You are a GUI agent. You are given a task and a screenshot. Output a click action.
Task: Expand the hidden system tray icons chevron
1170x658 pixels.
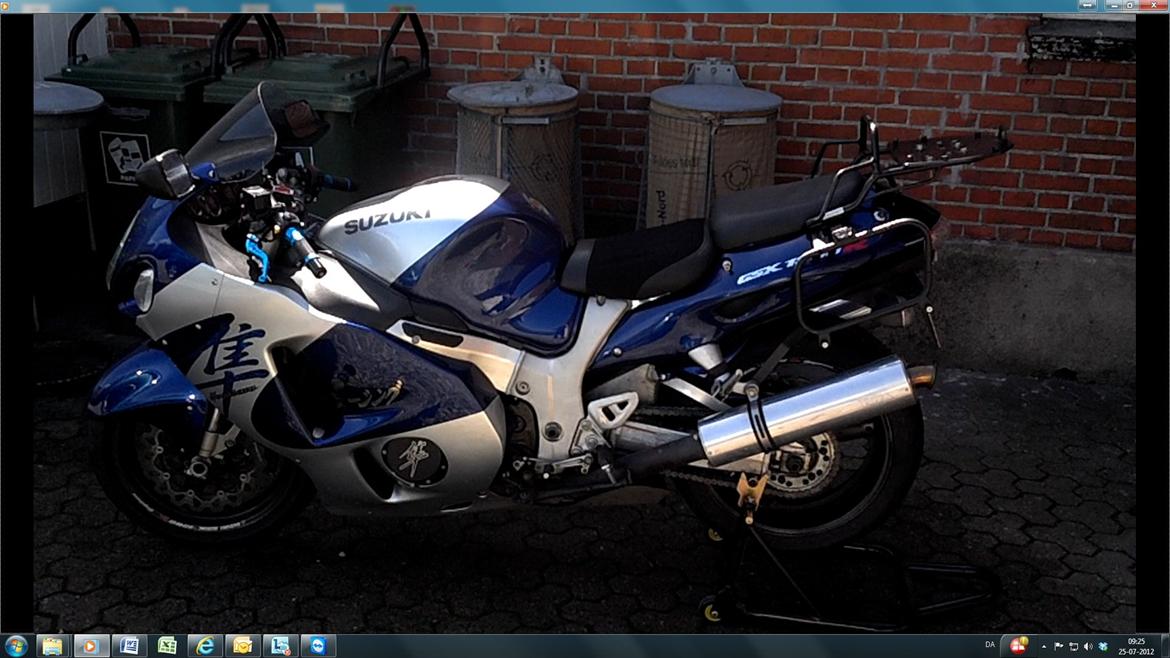pos(1044,645)
